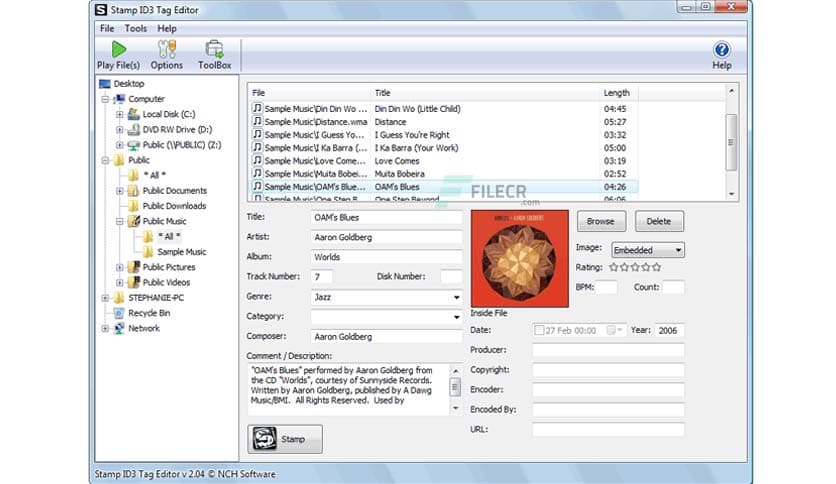Click music note icon for Distance.wma file
The height and width of the screenshot is (484, 836).
point(258,122)
